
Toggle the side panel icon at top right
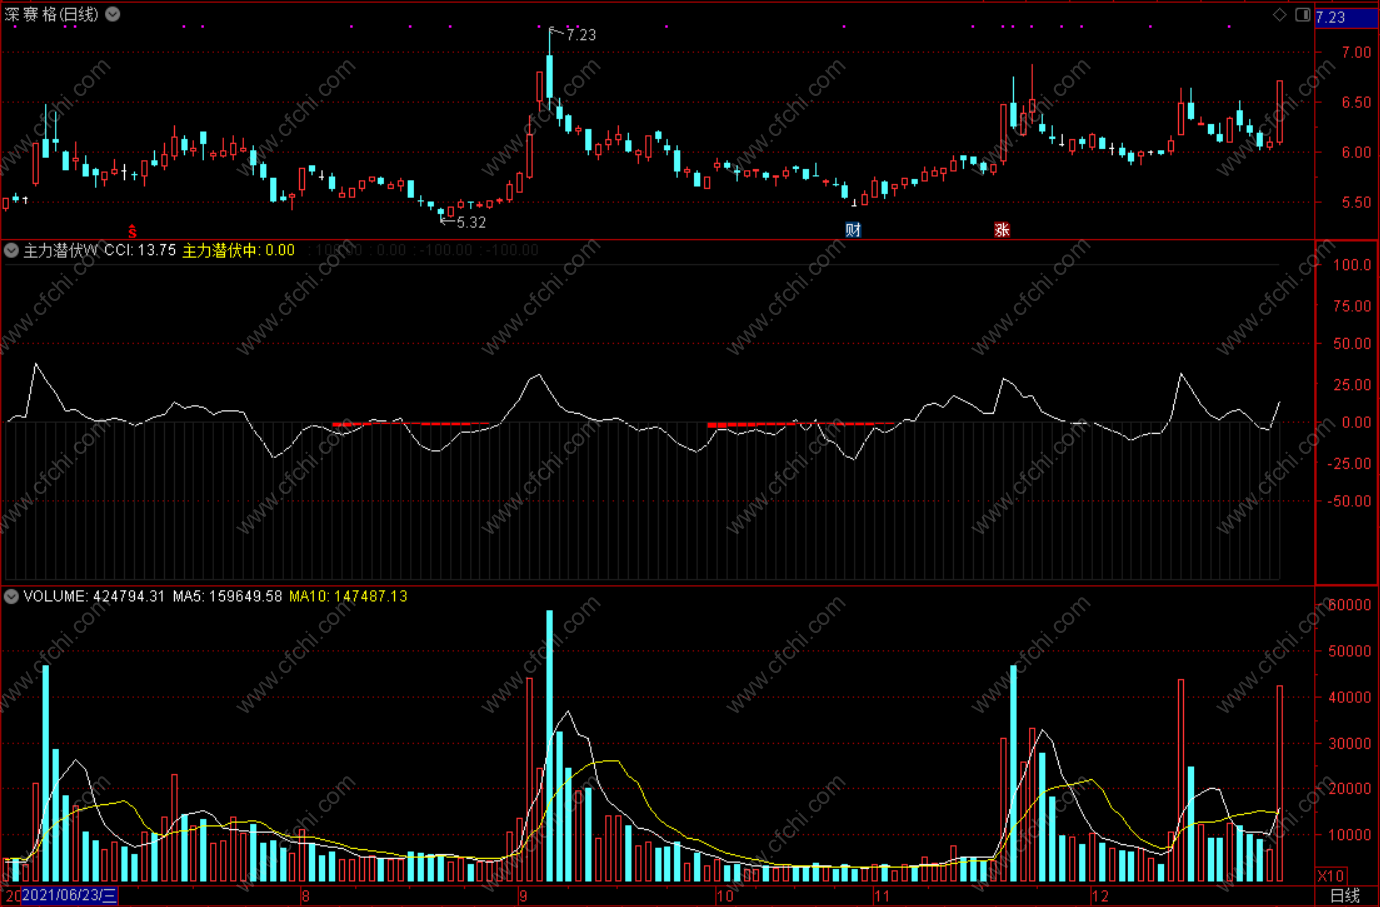point(1303,14)
